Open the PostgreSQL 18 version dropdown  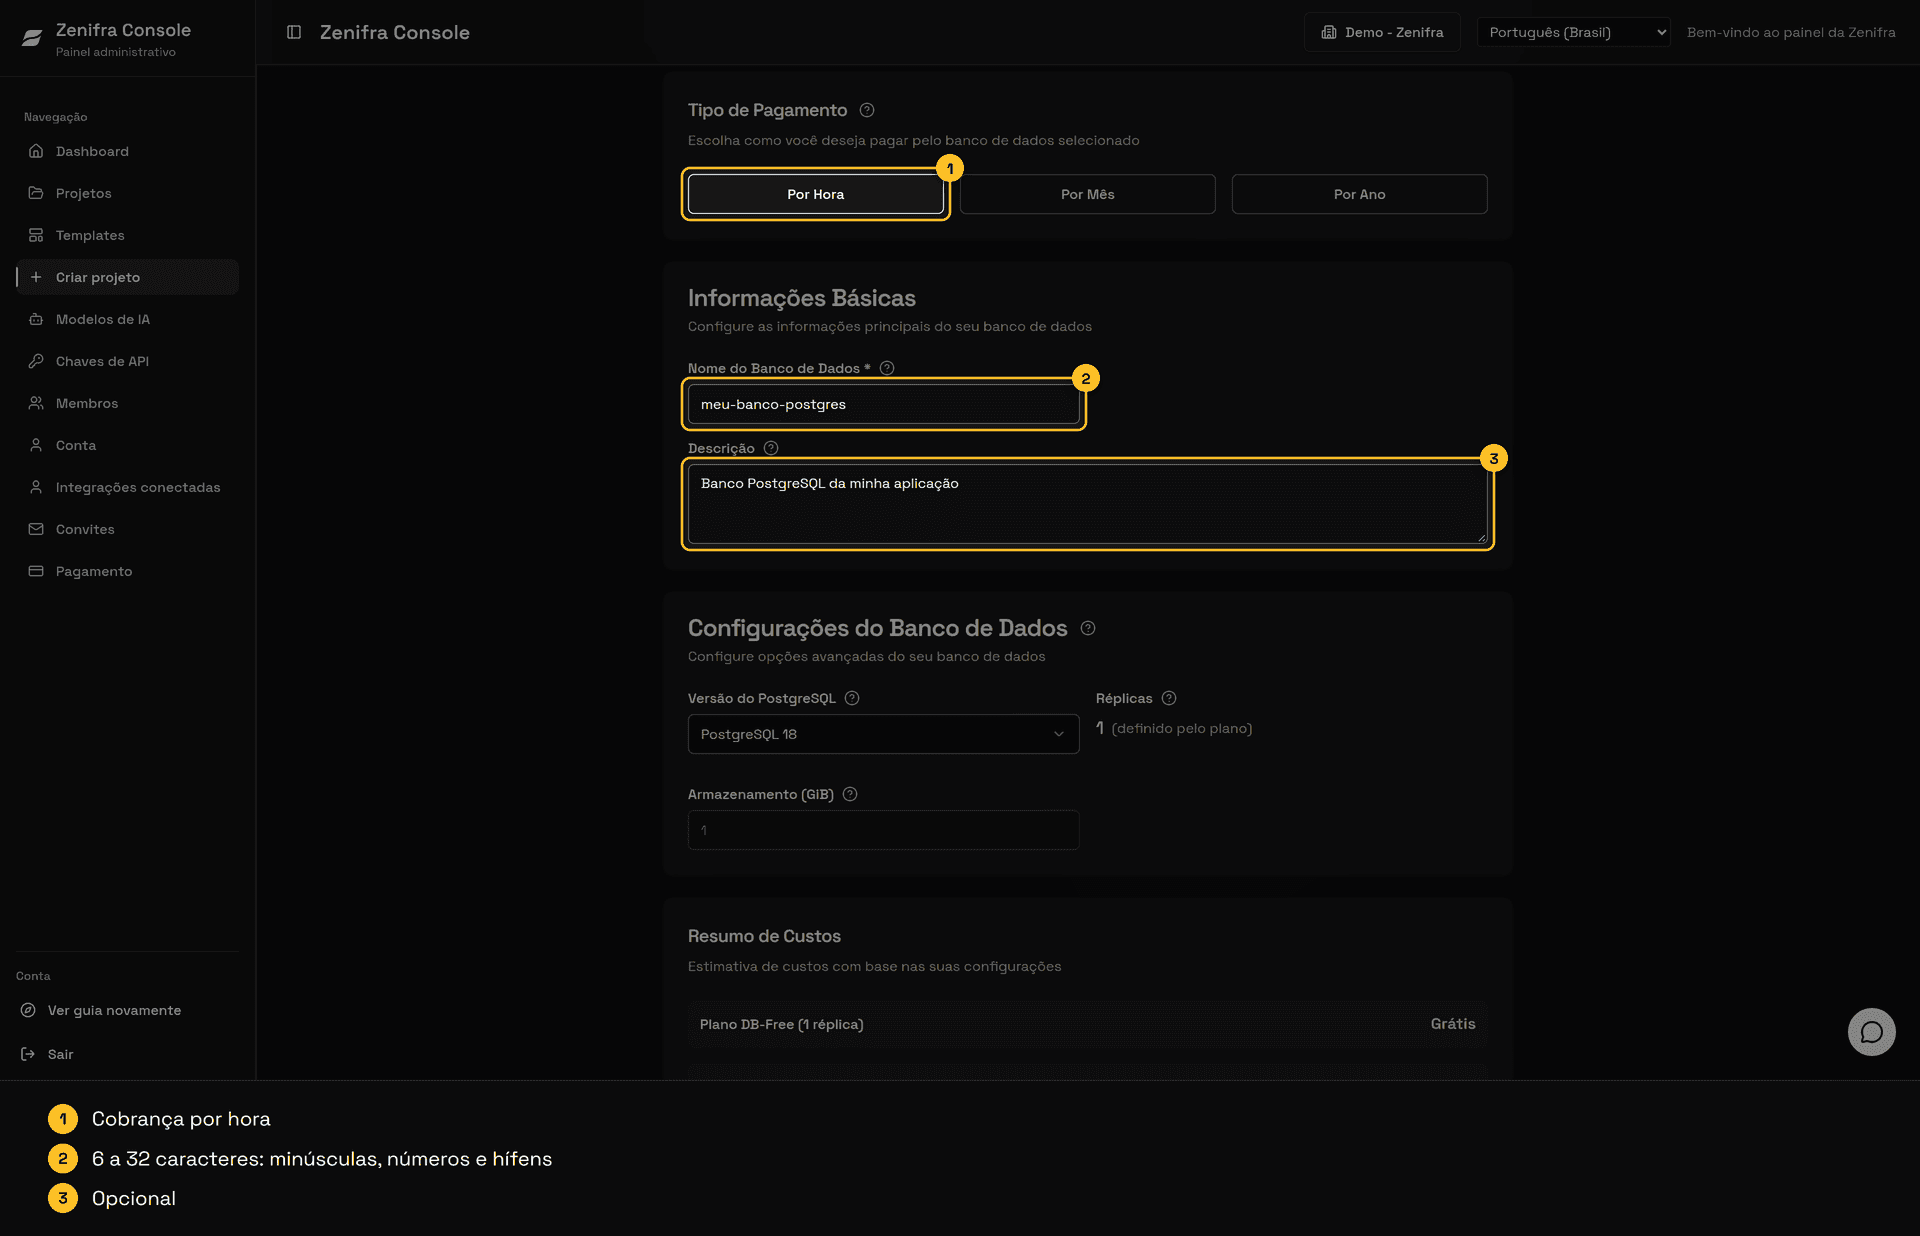pos(884,734)
